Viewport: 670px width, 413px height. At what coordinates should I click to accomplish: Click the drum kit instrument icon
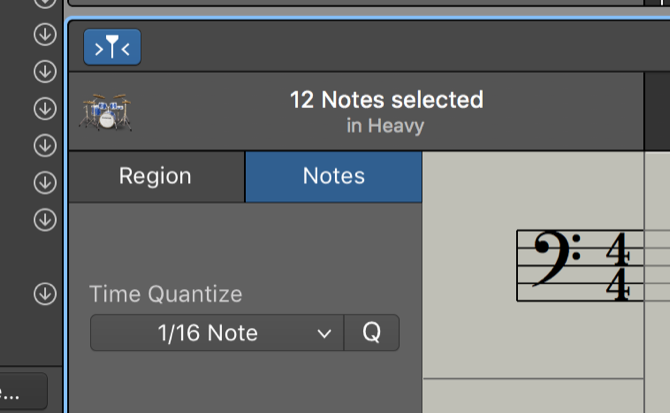tap(106, 112)
